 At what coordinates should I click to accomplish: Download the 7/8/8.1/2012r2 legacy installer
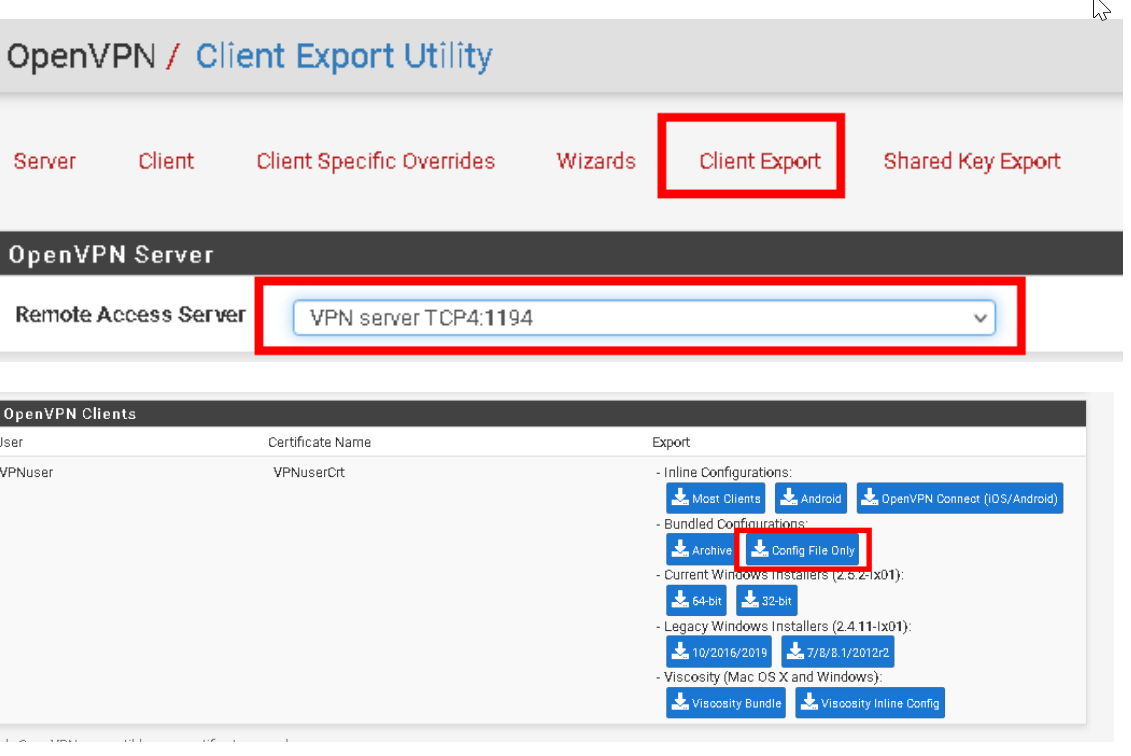click(x=837, y=652)
